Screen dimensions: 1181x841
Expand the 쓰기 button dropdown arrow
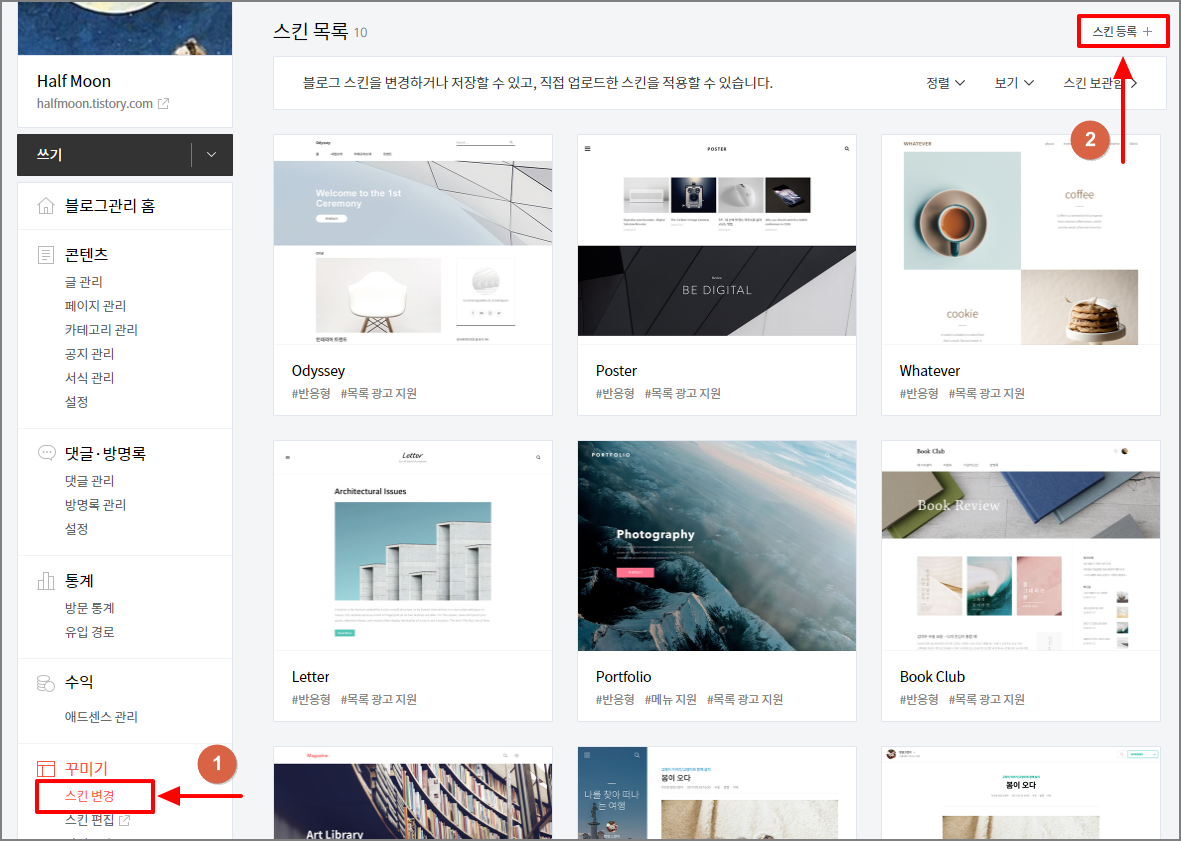[212, 154]
